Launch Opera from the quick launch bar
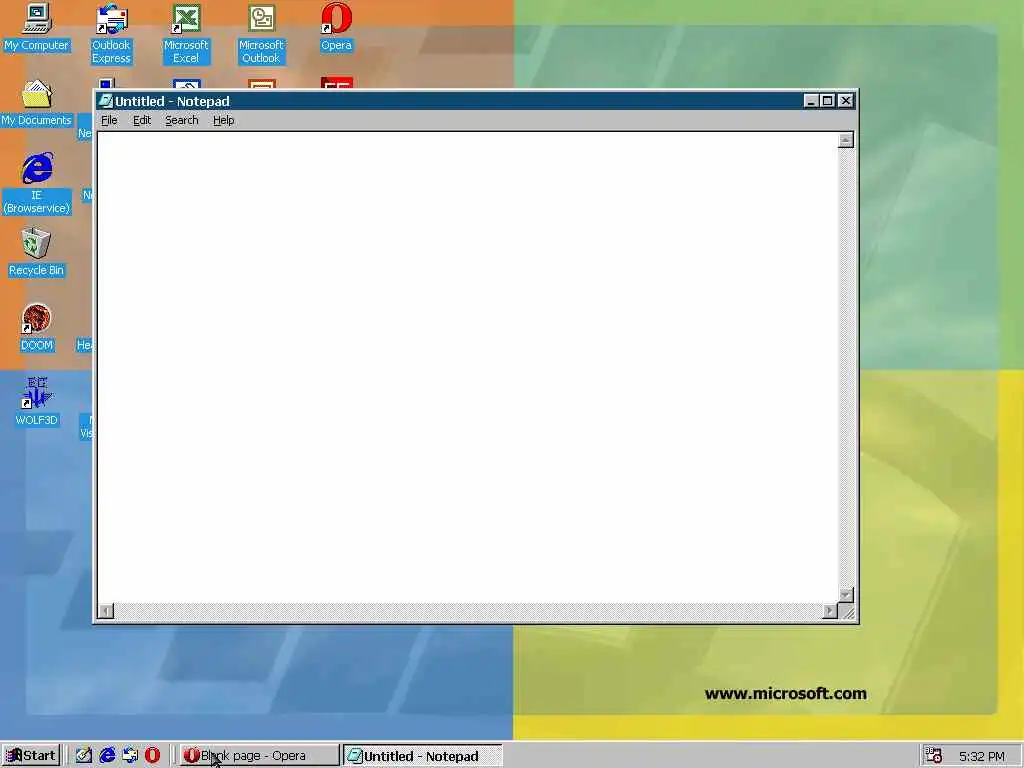This screenshot has width=1024, height=768. pyautogui.click(x=152, y=756)
